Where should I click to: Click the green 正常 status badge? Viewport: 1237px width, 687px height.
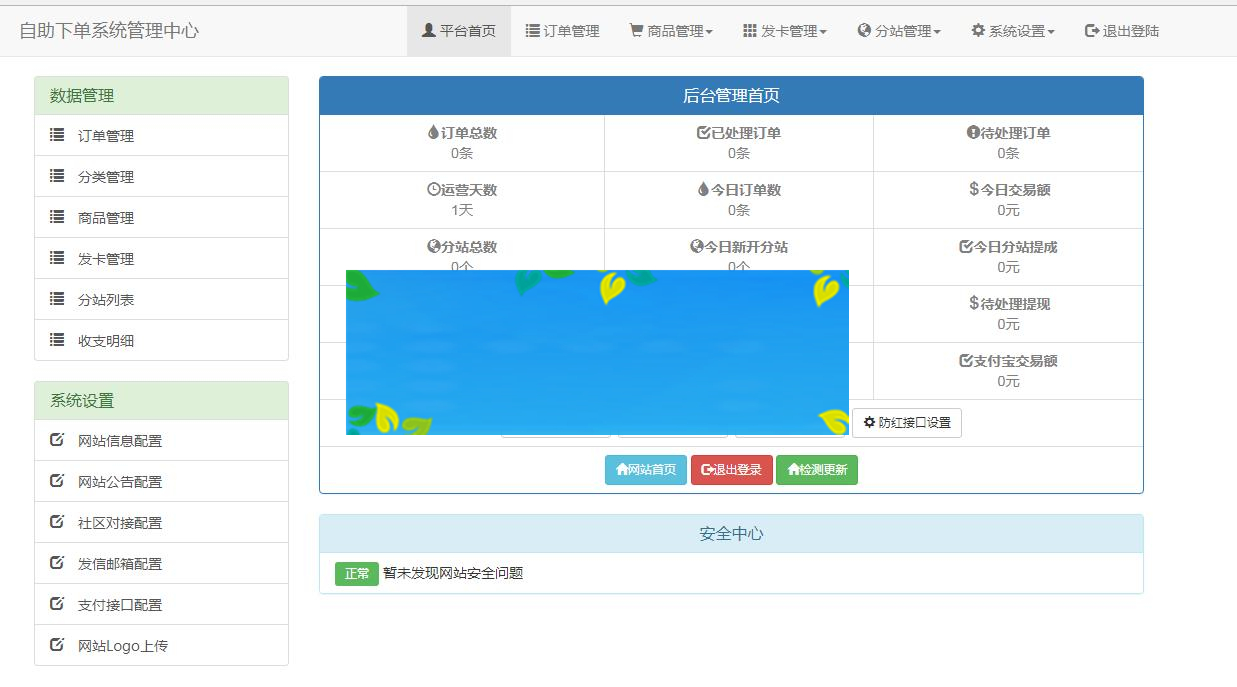(x=356, y=574)
